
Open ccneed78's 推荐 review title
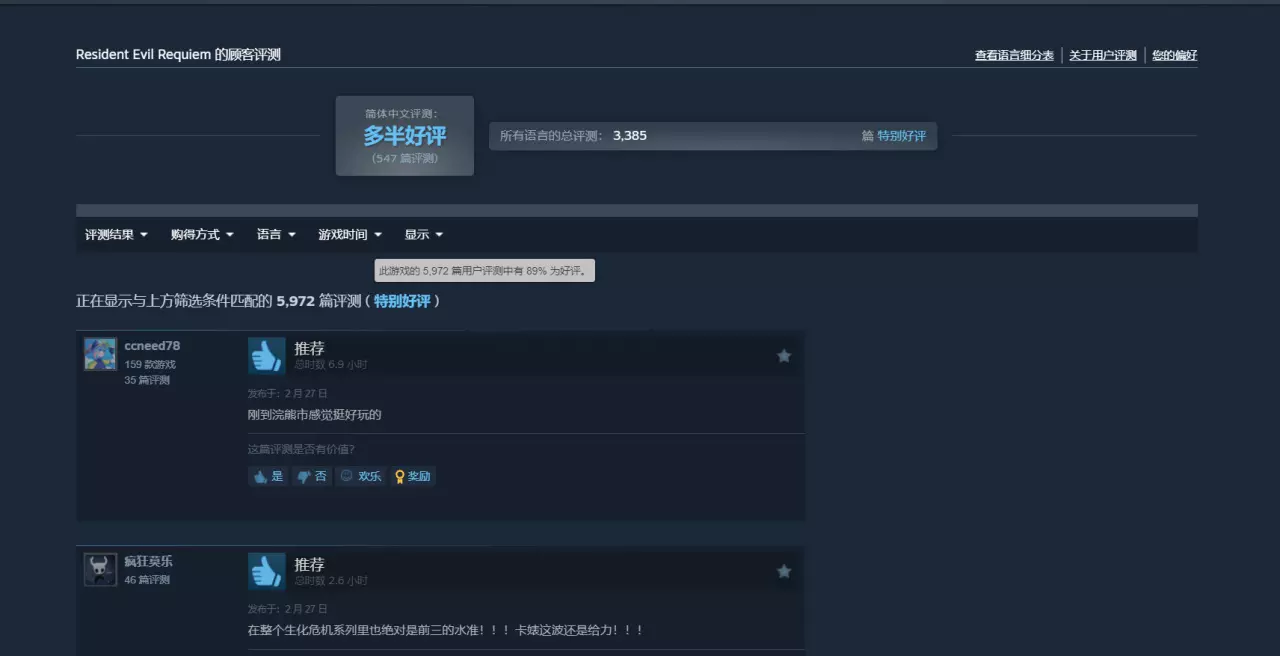click(309, 349)
